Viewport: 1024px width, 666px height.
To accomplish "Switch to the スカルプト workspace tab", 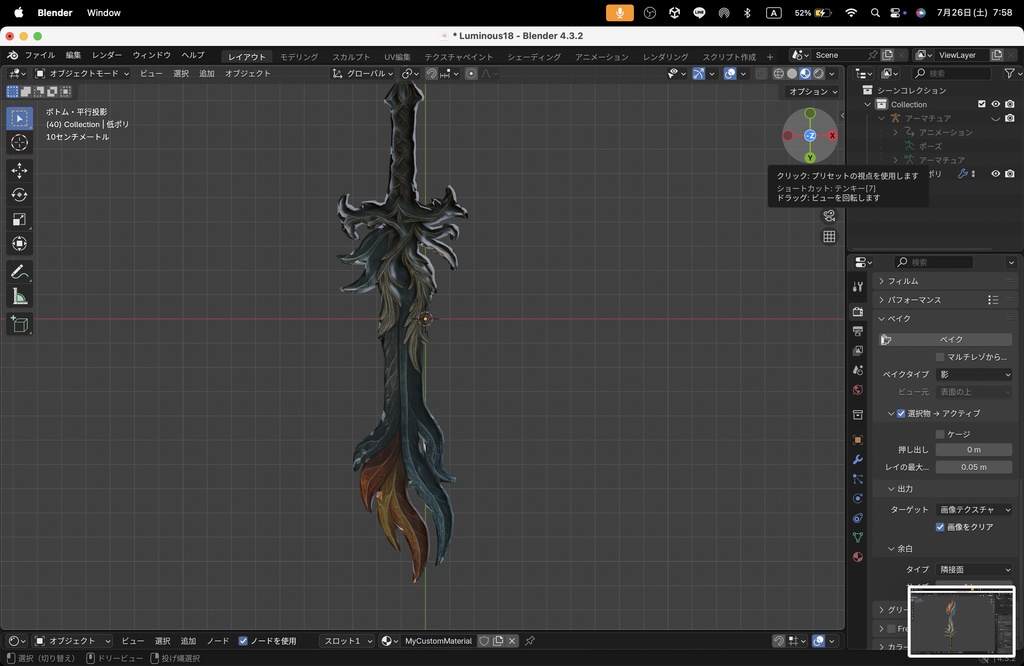I will pos(351,57).
